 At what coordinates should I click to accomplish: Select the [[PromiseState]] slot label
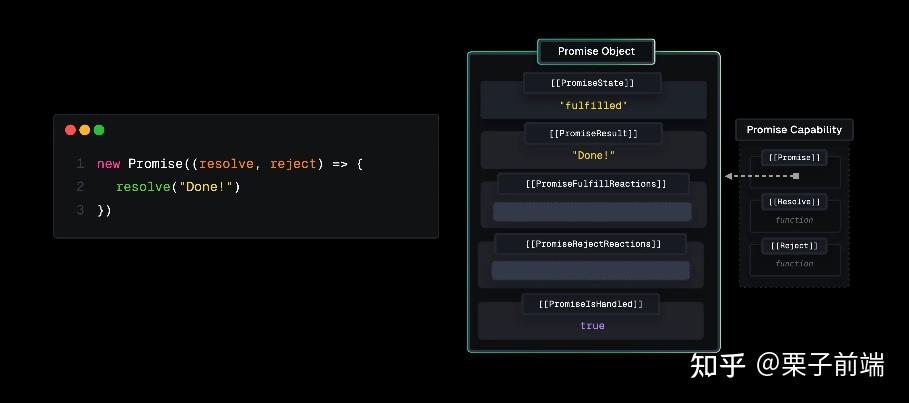(x=592, y=83)
